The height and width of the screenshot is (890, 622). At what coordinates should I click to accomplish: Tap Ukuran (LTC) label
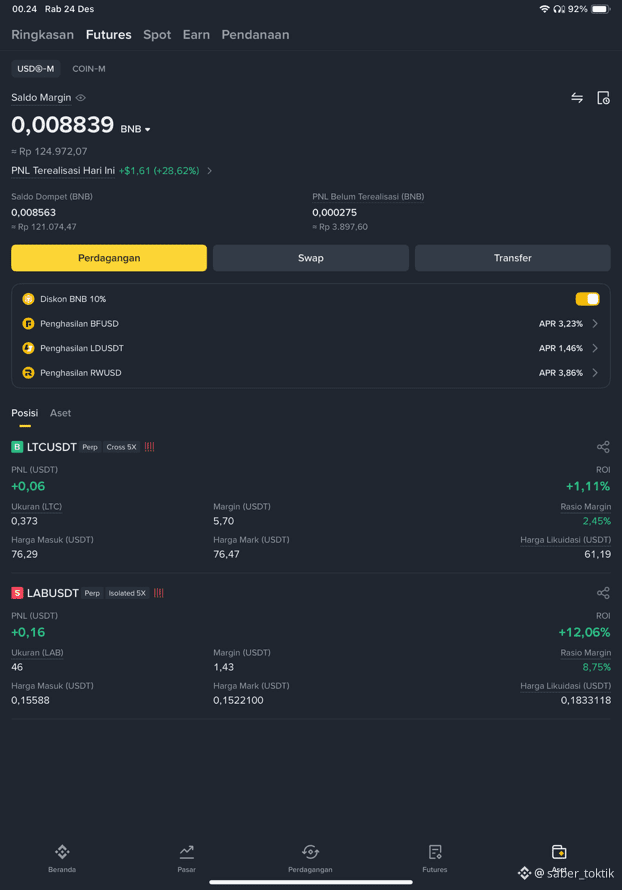(x=36, y=507)
